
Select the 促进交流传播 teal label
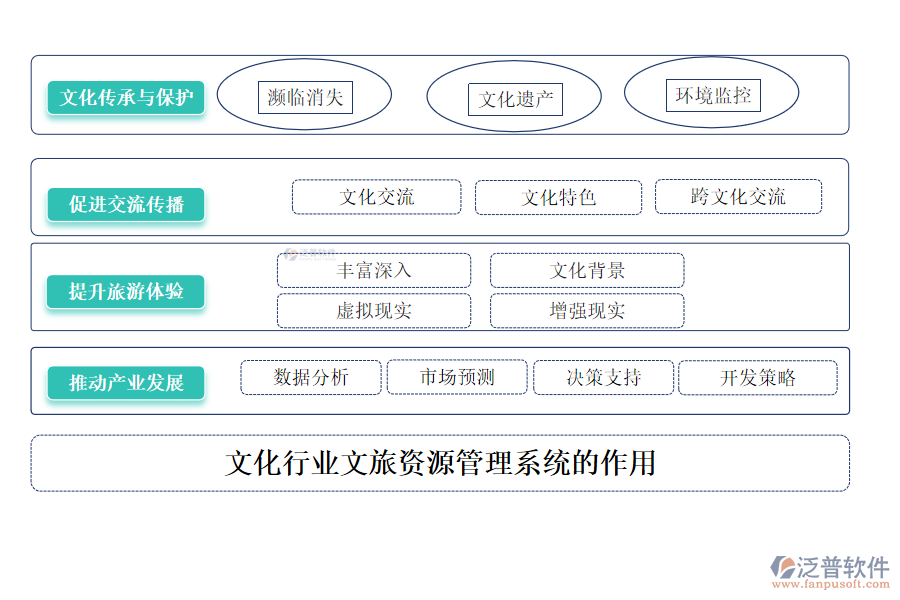pos(126,205)
